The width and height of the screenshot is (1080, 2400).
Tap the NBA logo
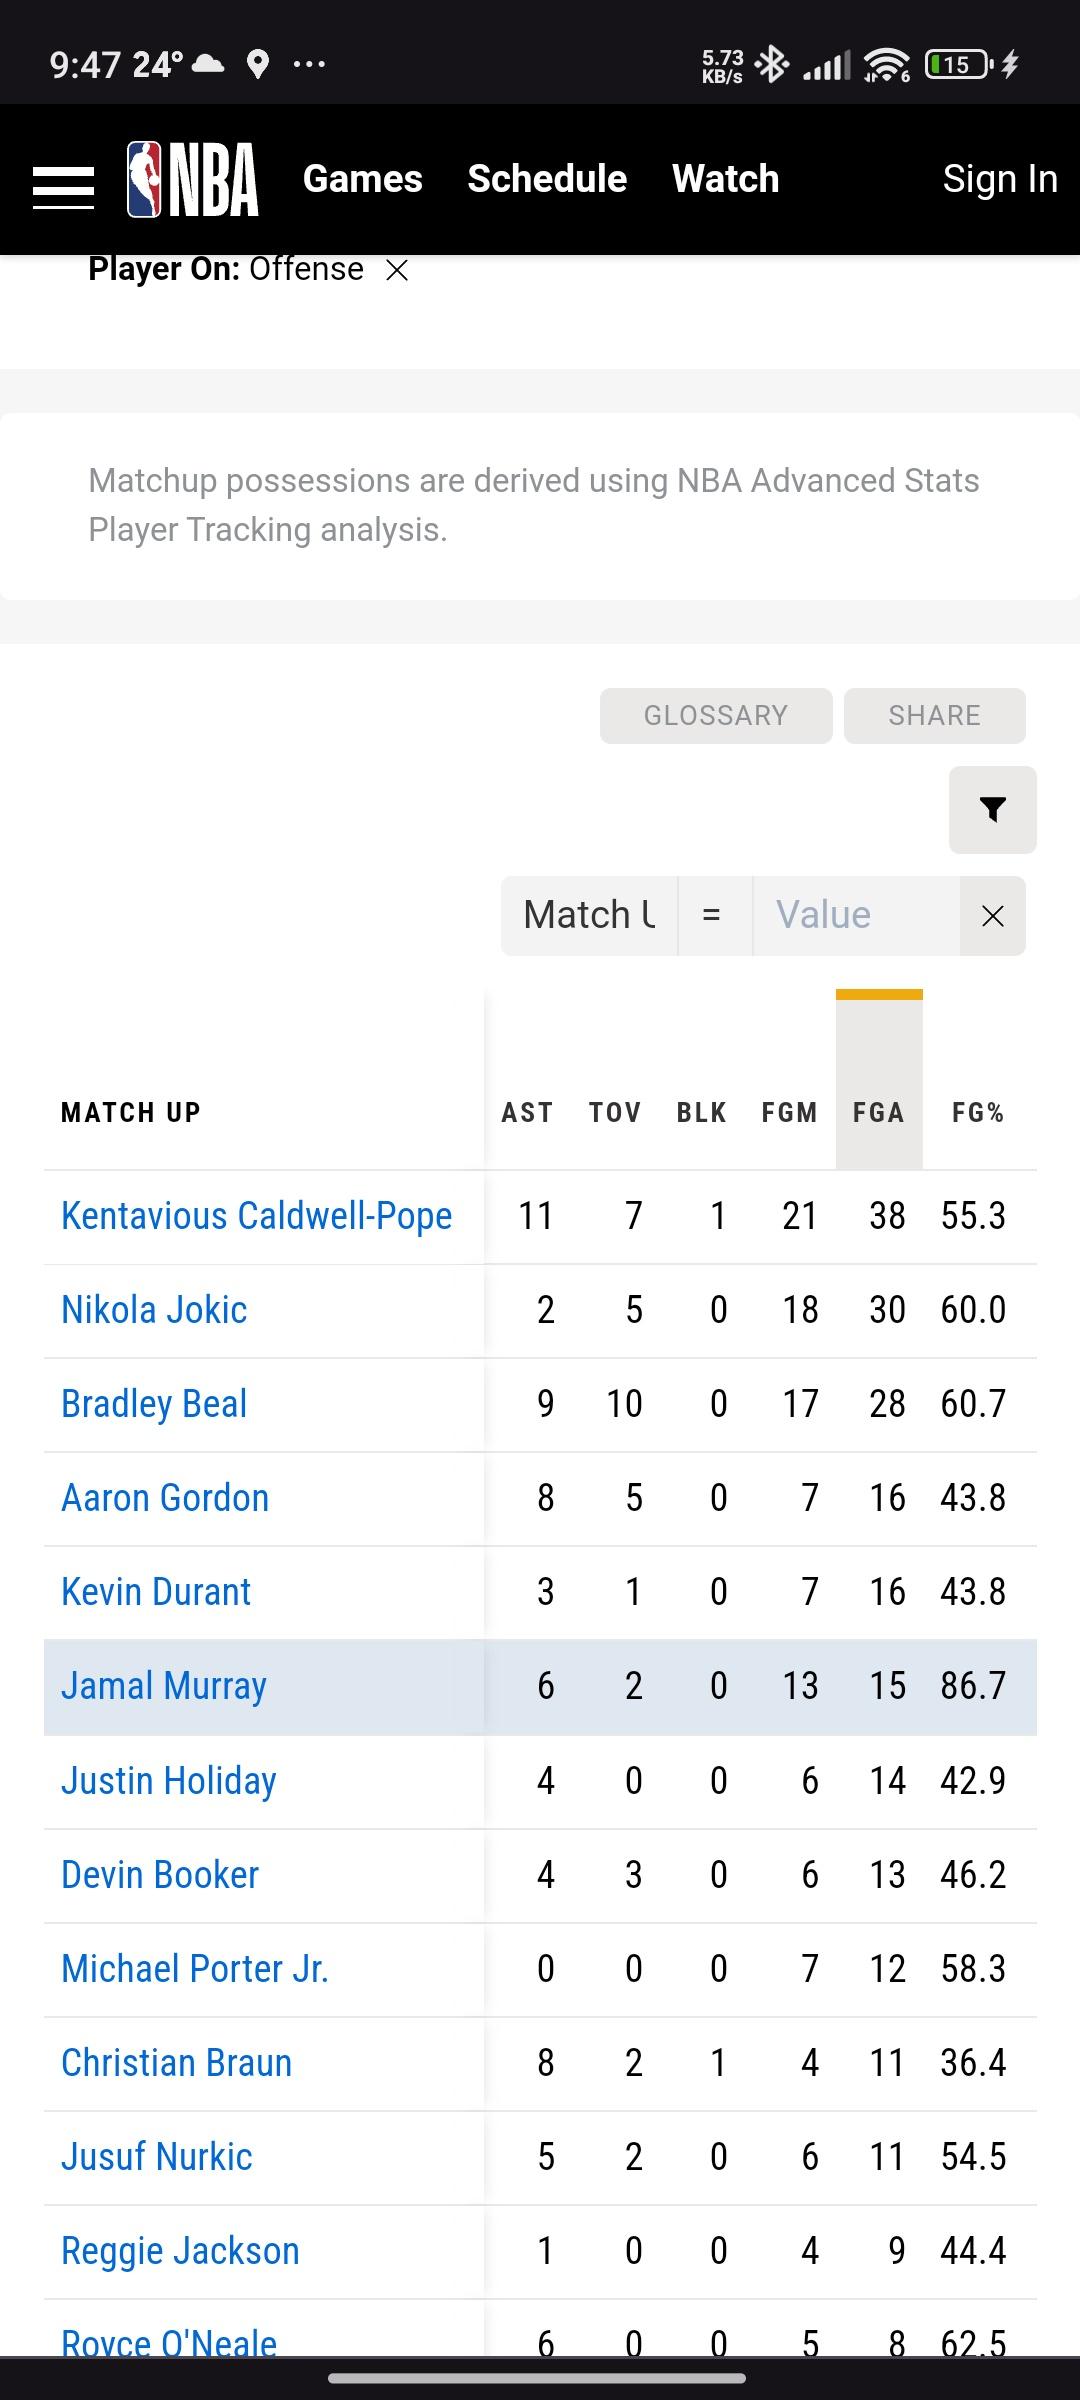(x=193, y=180)
